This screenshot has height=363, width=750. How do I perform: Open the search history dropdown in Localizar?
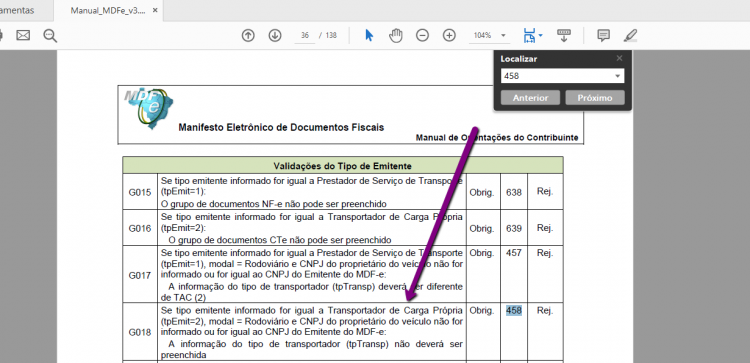pos(618,76)
